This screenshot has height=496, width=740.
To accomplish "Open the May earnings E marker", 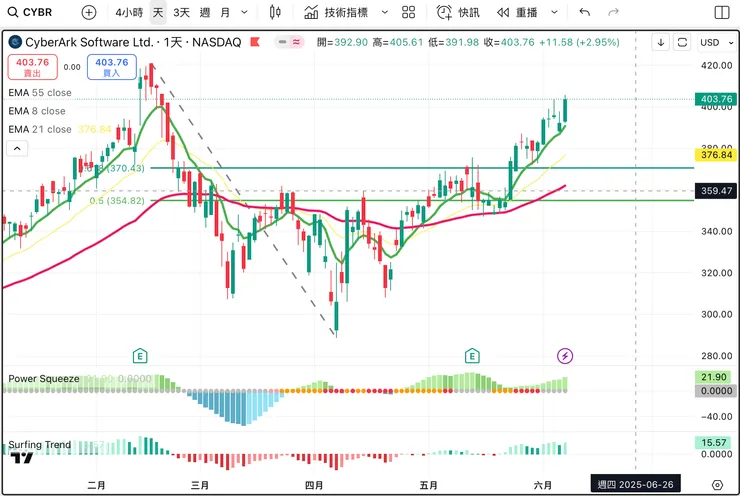I will [472, 355].
